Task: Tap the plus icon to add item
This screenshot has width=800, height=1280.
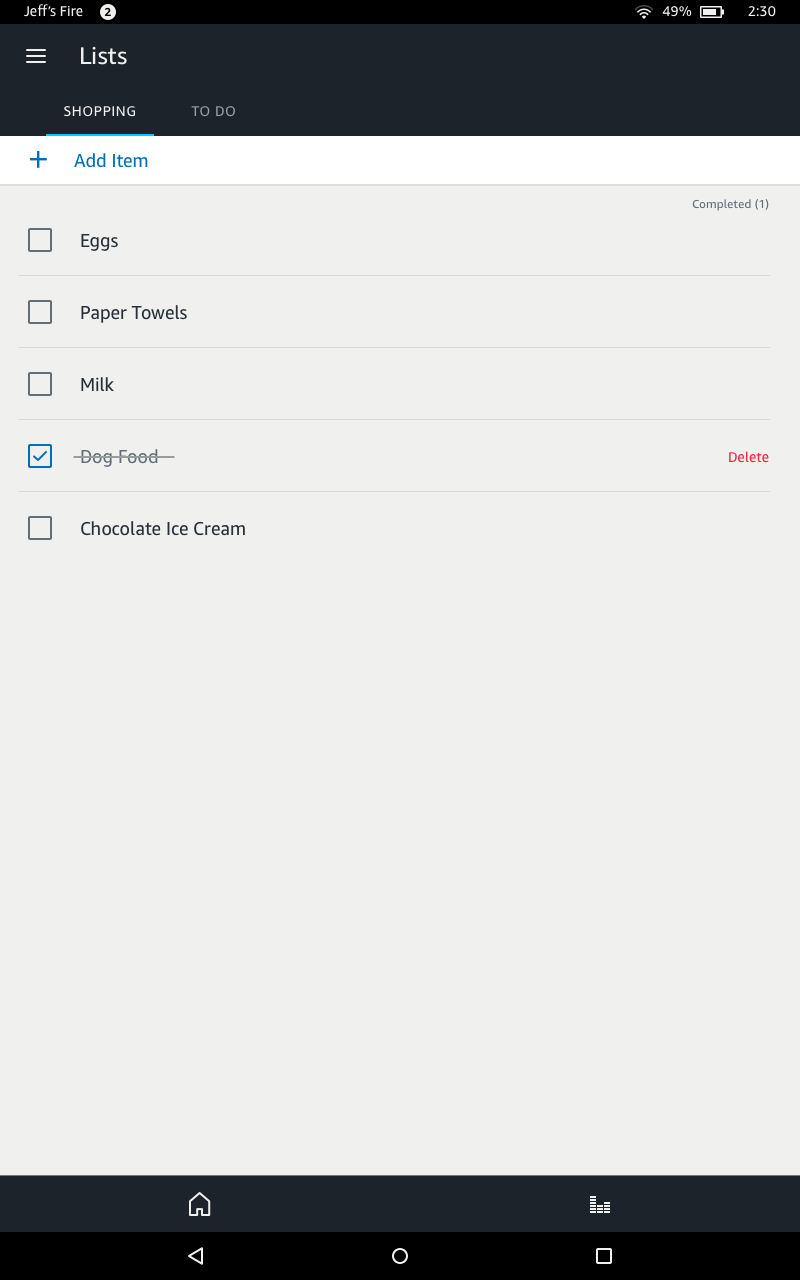Action: coord(39,159)
